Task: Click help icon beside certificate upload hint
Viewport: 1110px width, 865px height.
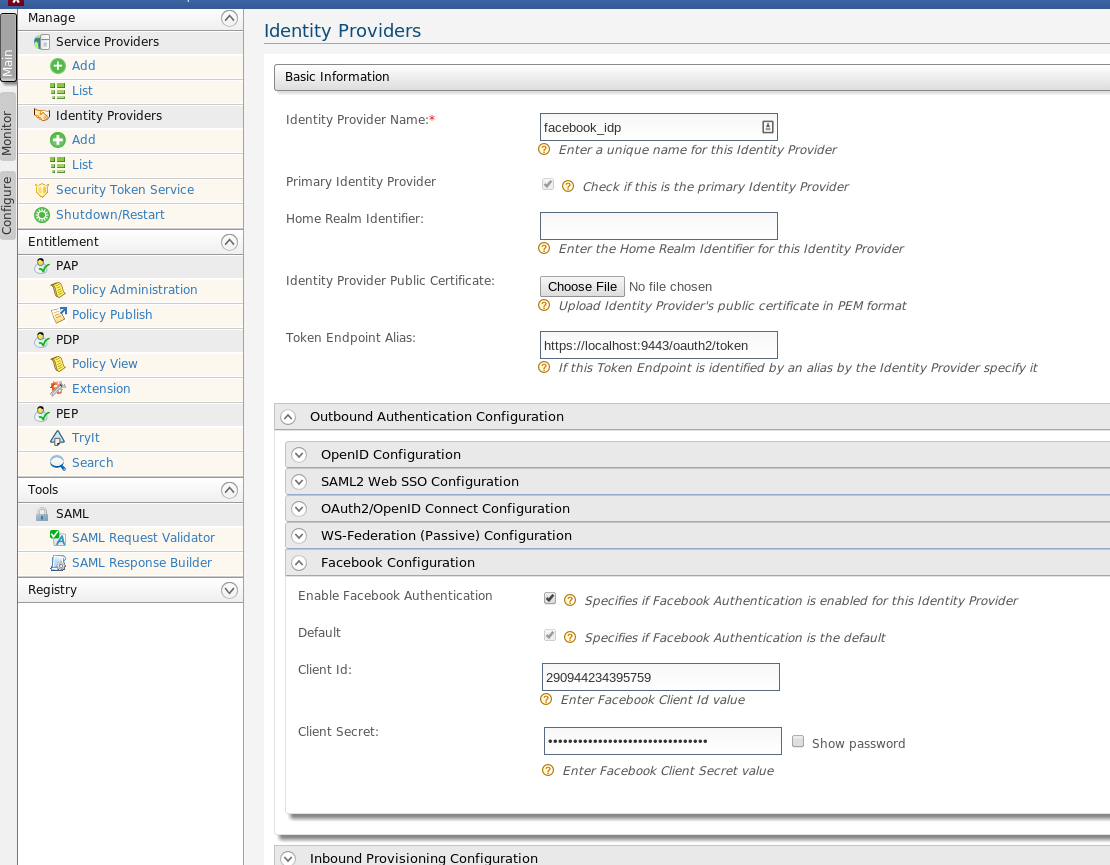Action: point(544,305)
